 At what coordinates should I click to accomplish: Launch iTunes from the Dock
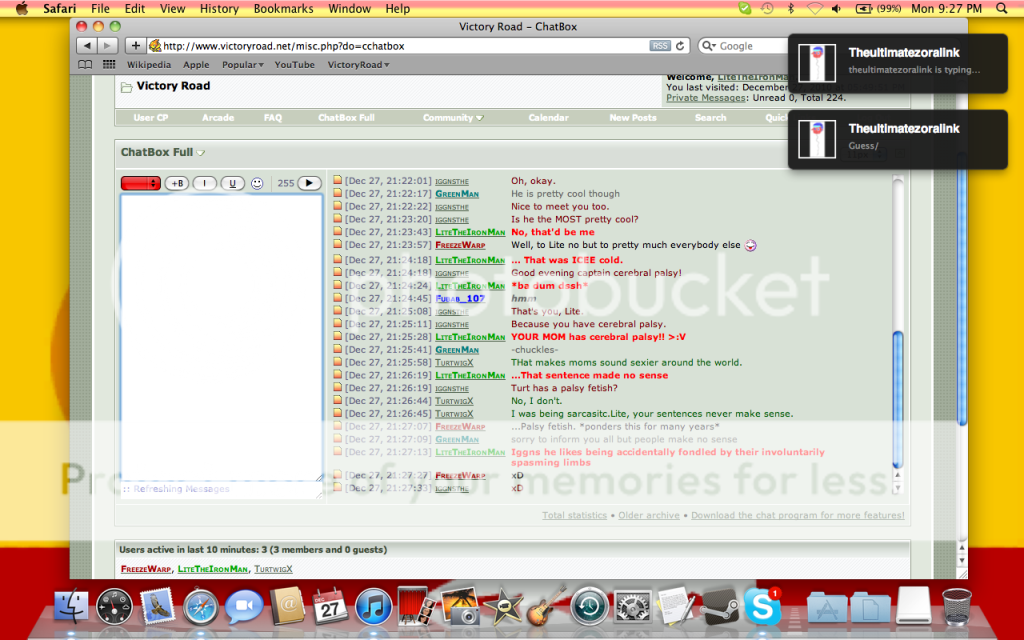tap(373, 607)
